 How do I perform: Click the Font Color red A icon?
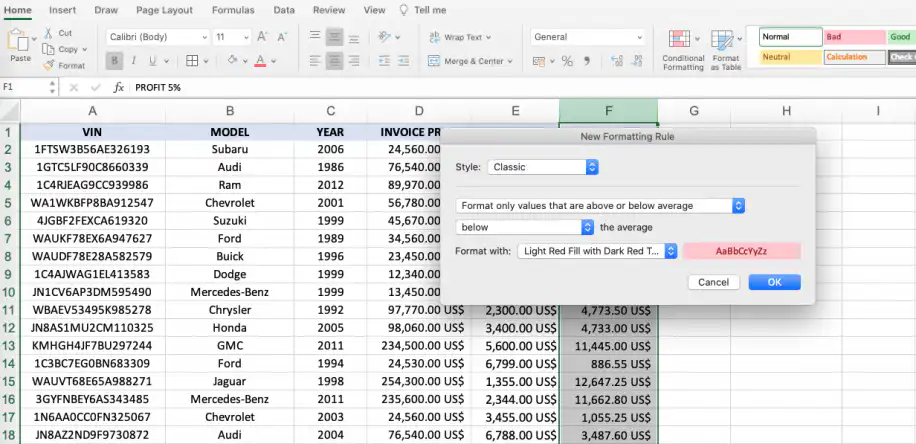(x=260, y=61)
